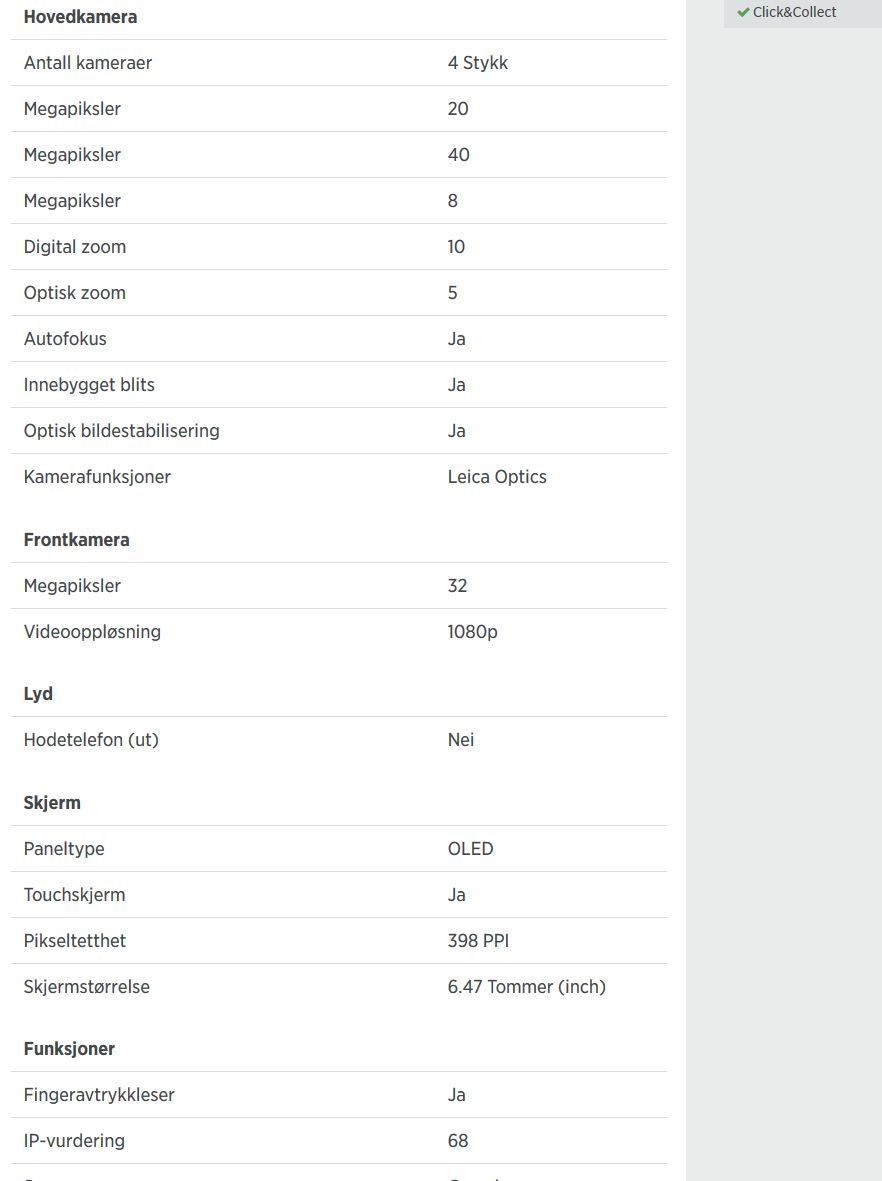This screenshot has width=882, height=1181.
Task: Click the 398 PPI value
Action: pos(479,941)
